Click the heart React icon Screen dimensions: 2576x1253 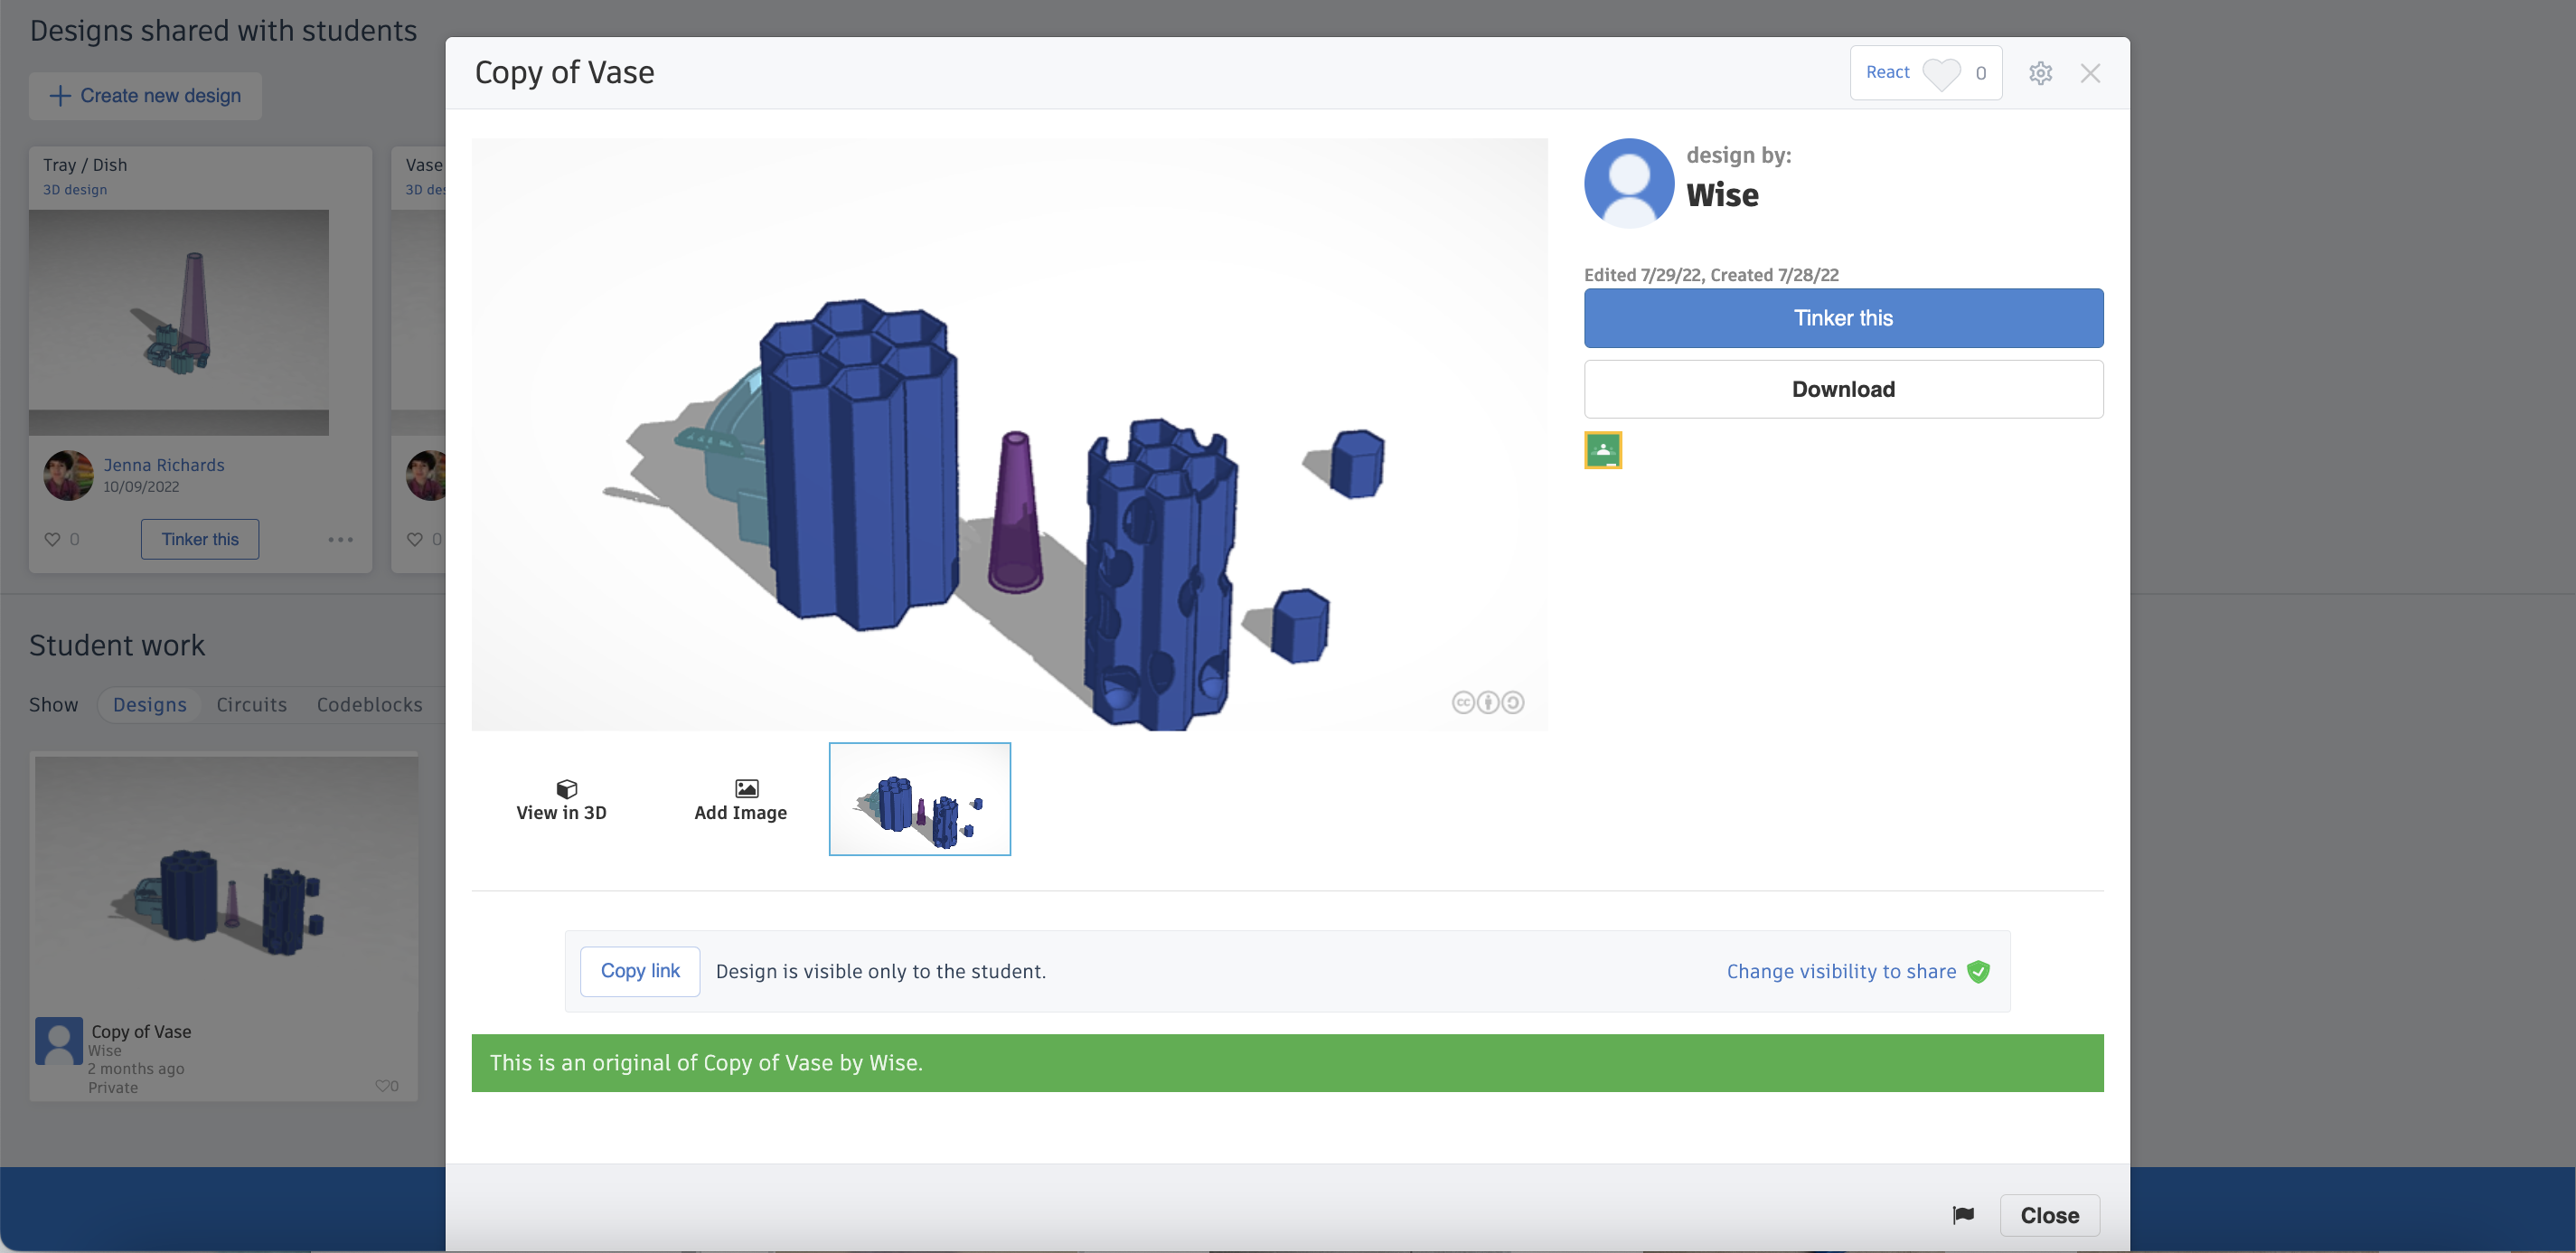[1941, 74]
